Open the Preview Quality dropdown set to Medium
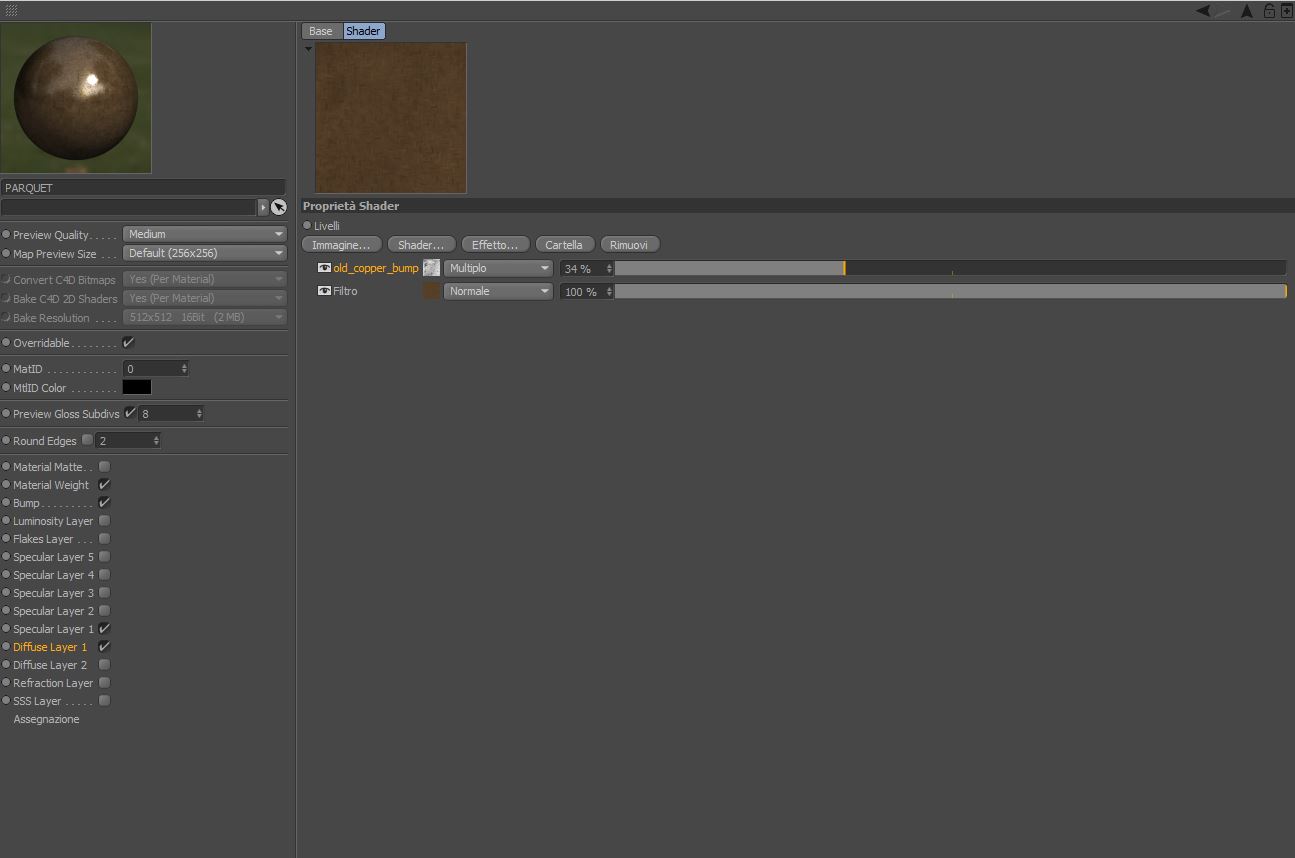Screen dimensions: 1295x858 (205, 234)
